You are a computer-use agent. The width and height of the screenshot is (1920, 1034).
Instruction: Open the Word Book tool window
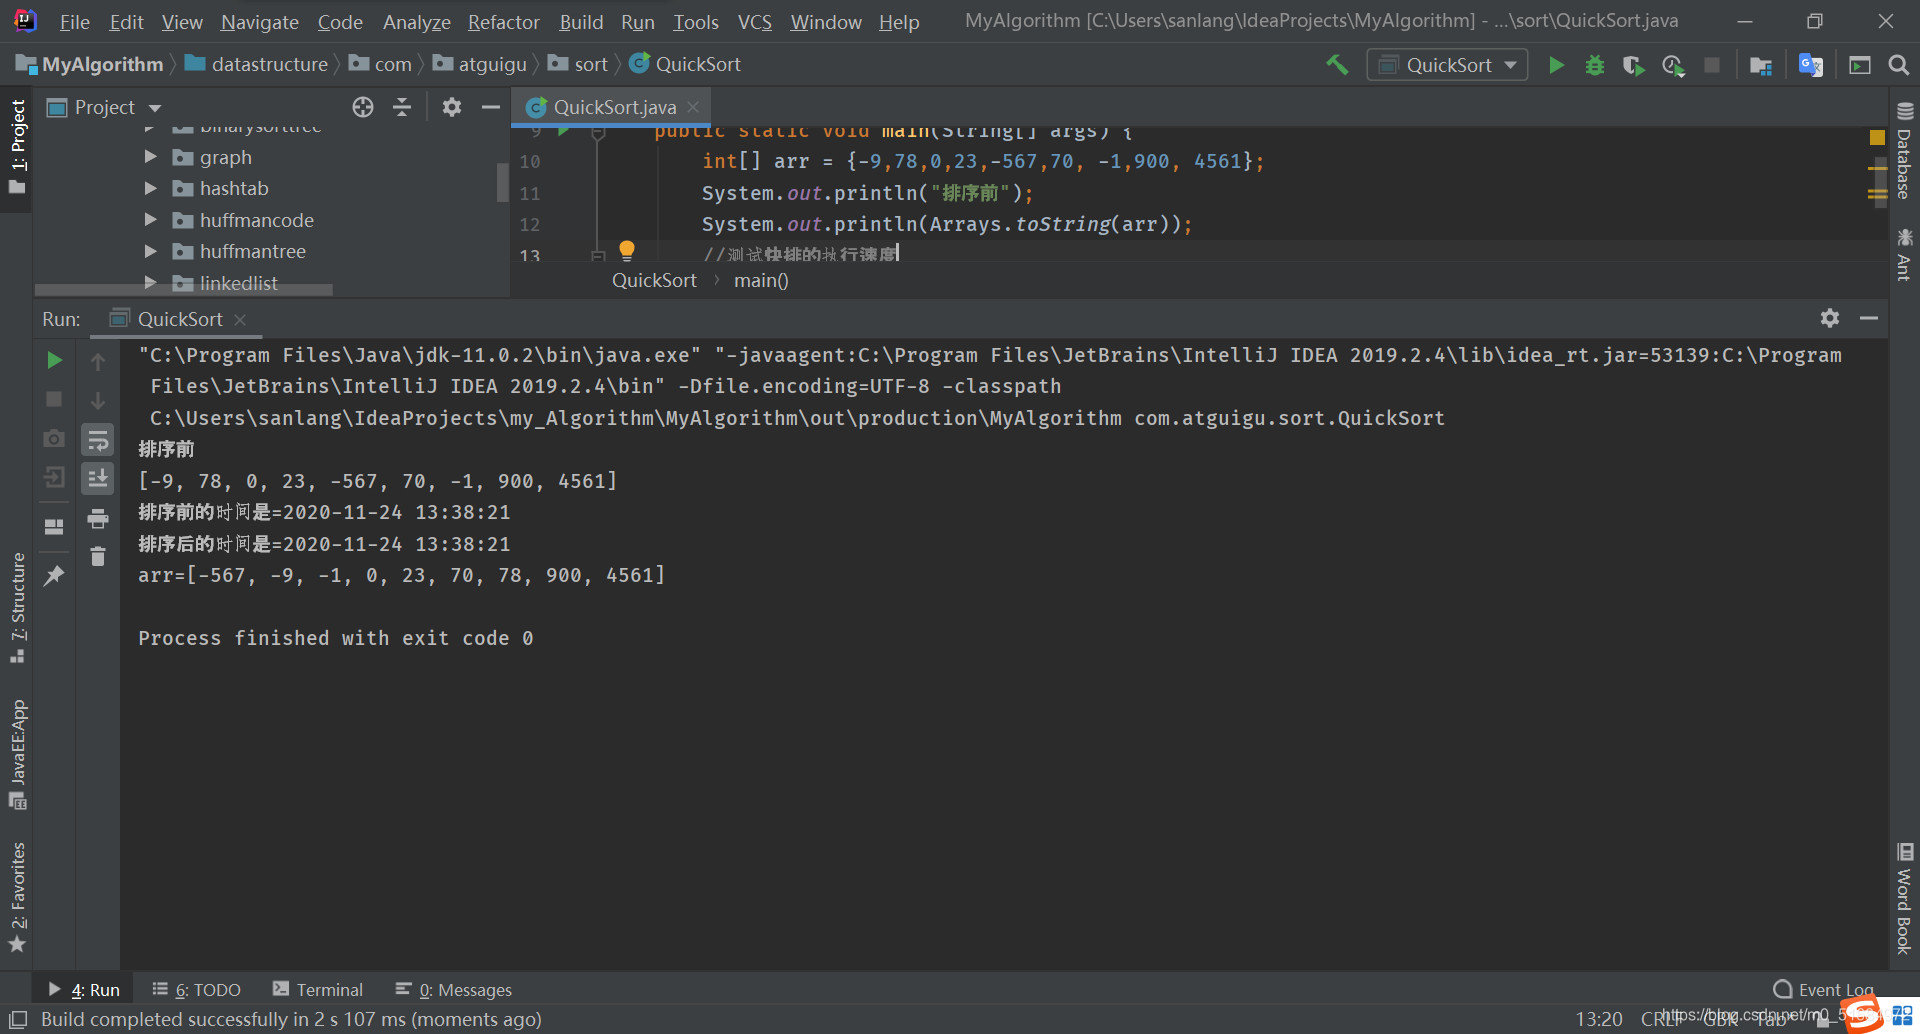1904,898
